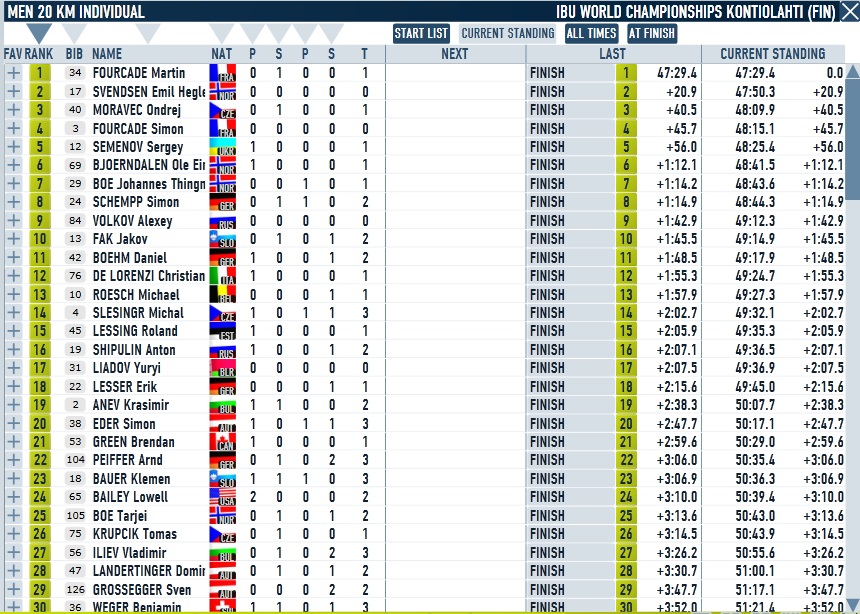Viewport: 860px width, 614px height.
Task: Click the vertical scrollbar thumb
Action: tap(853, 140)
